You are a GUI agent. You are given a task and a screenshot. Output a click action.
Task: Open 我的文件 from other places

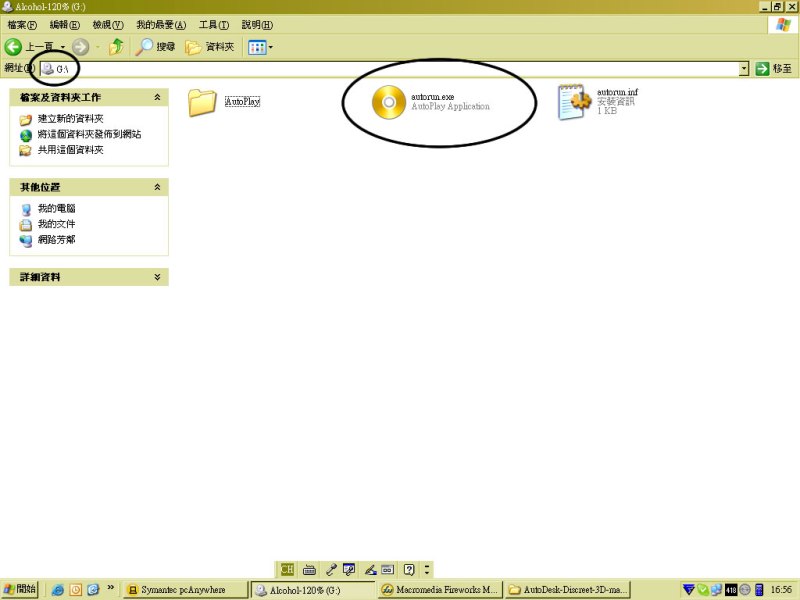coord(56,223)
